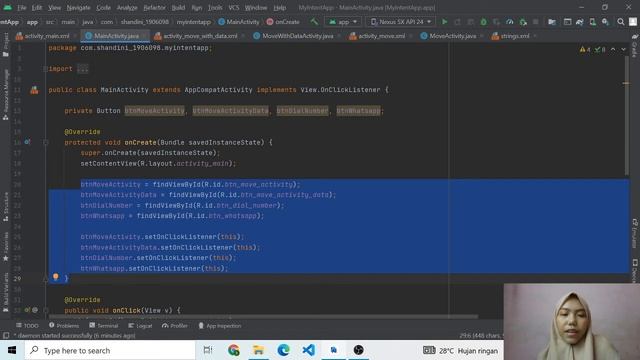
Task: Open the Refactor menu
Action: [x=154, y=8]
